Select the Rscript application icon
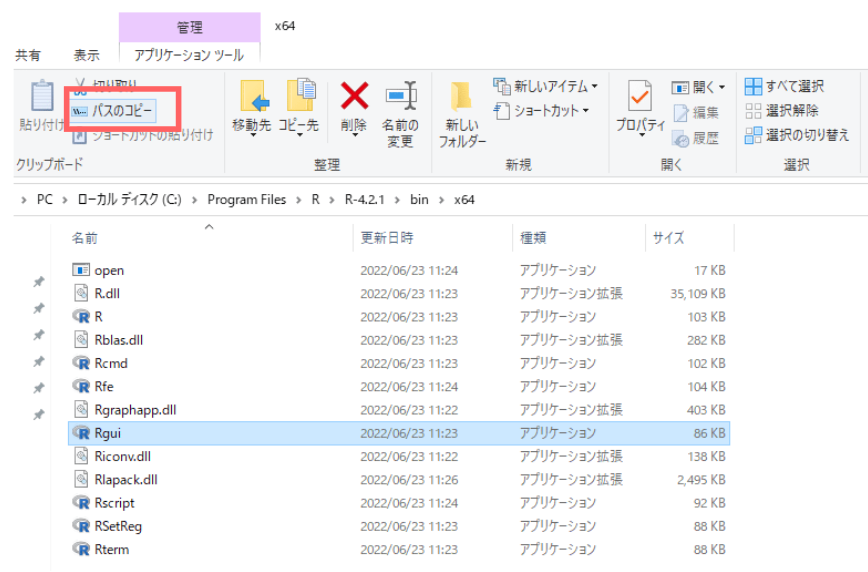Viewport: 868px width, 572px height. pyautogui.click(x=81, y=503)
